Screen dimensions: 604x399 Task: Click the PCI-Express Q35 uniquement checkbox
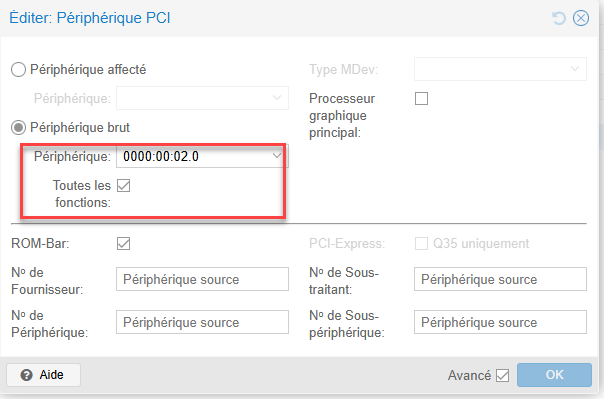[421, 243]
